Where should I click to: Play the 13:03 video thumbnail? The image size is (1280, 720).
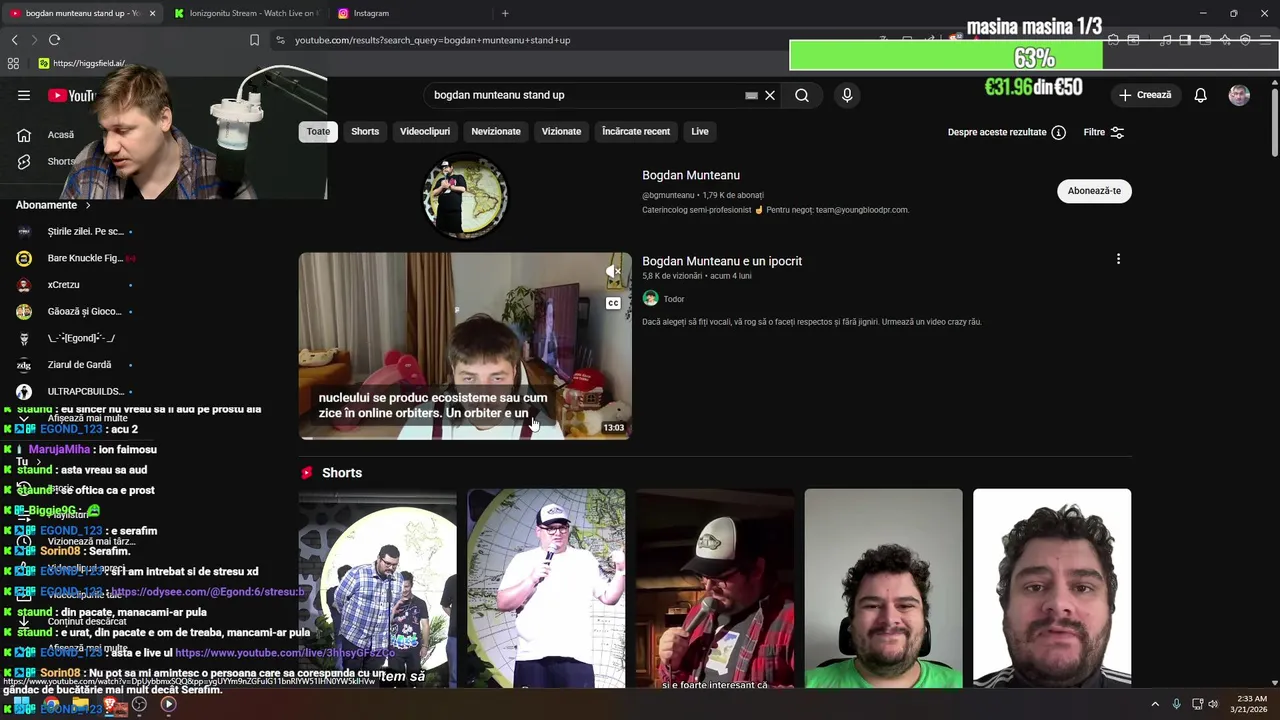tap(465, 346)
